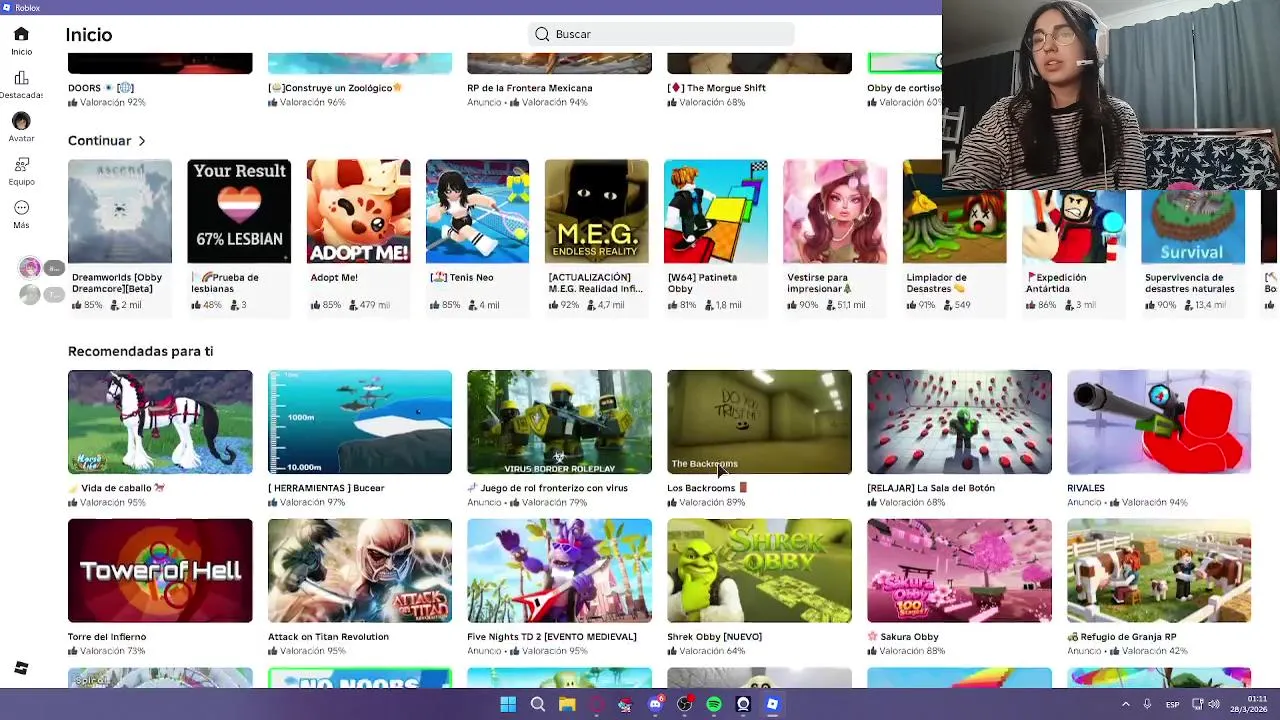The image size is (1280, 720).
Task: Click the search magnifier icon
Action: (x=542, y=34)
